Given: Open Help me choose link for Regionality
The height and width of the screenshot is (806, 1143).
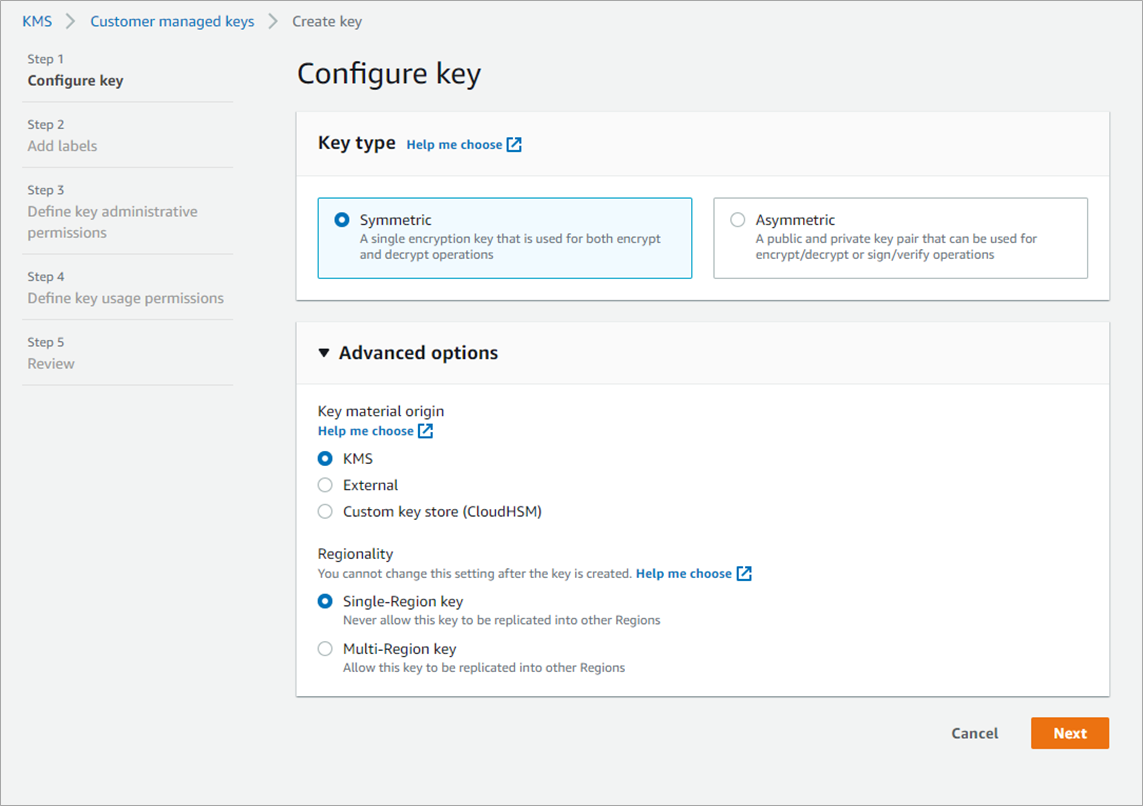Looking at the screenshot, I should [x=684, y=574].
